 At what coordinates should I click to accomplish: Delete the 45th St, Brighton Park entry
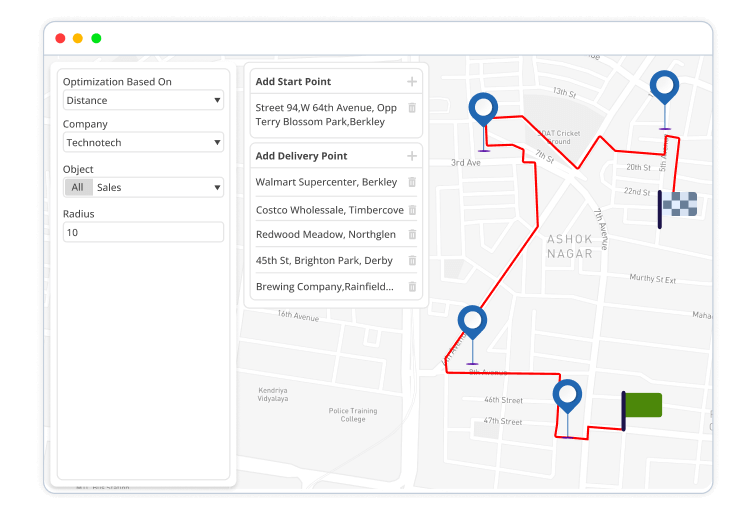click(x=412, y=261)
